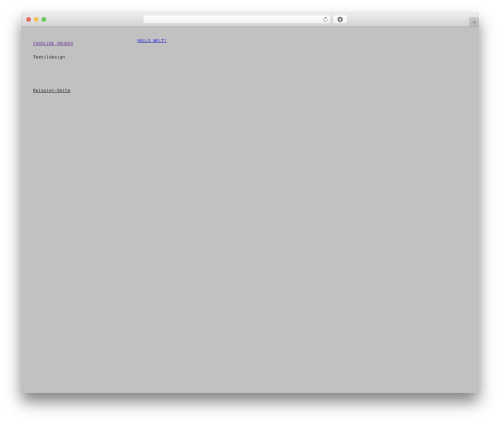Open the Beispiel-Seite menu link
The image size is (500, 423).
52,90
